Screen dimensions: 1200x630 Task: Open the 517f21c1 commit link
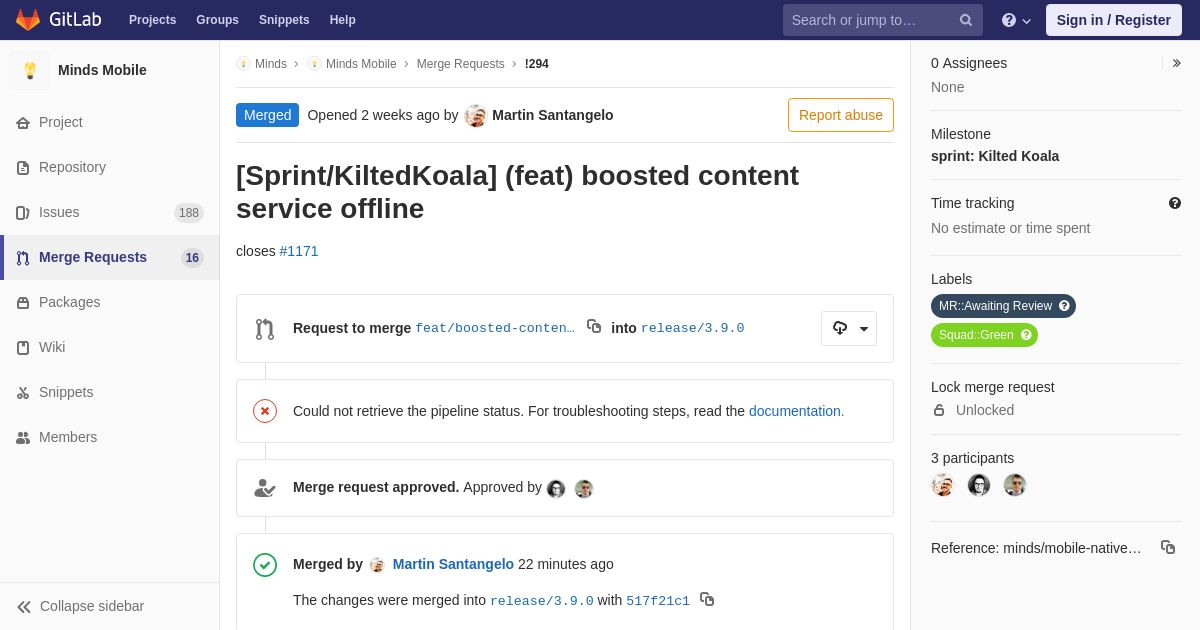pyautogui.click(x=658, y=601)
